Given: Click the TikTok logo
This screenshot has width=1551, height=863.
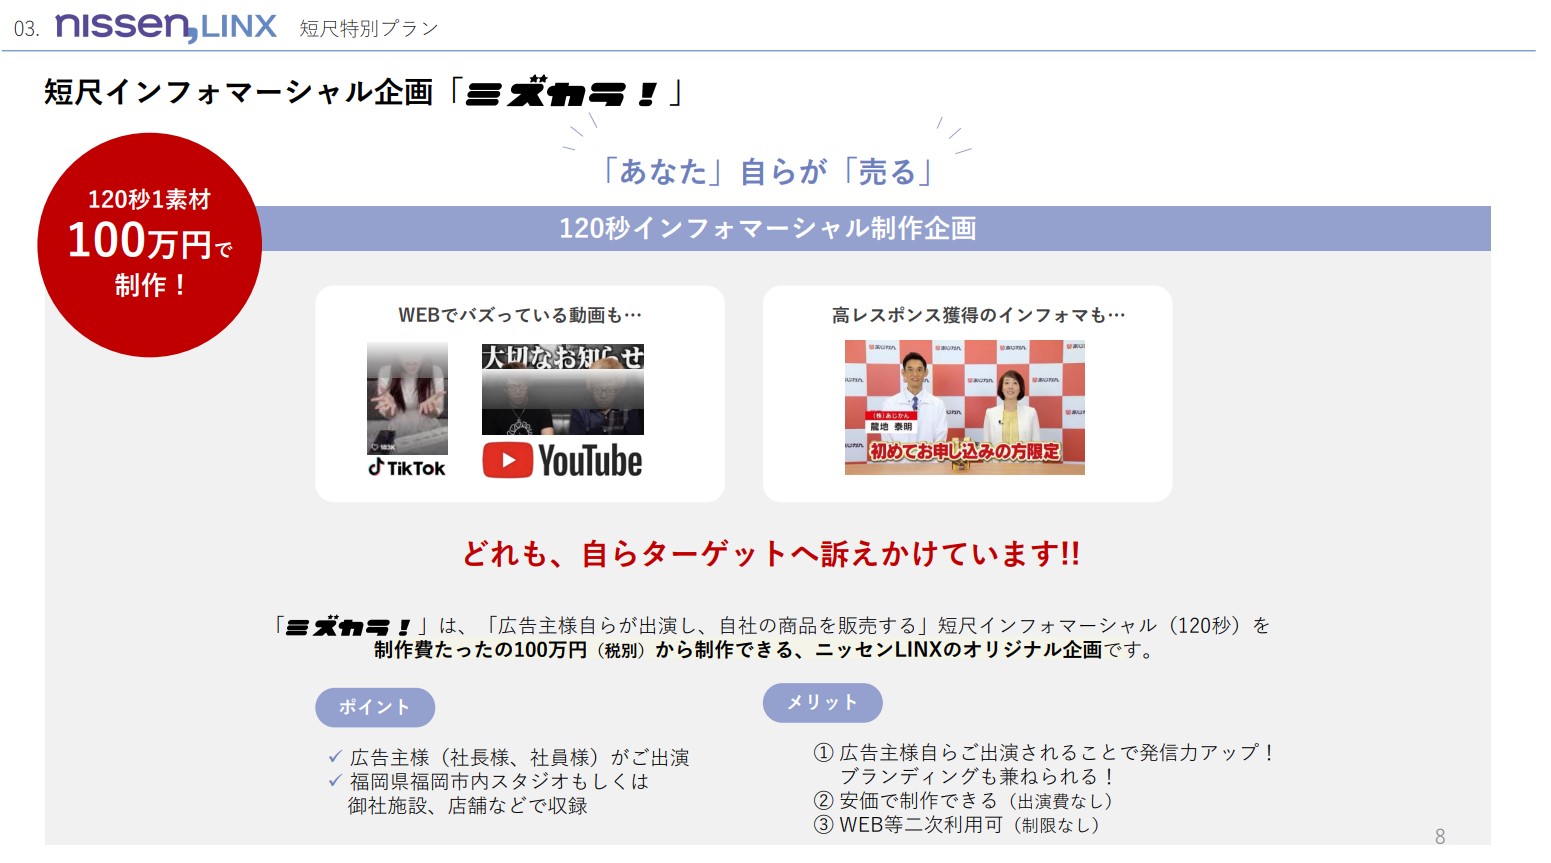Looking at the screenshot, I should 407,468.
